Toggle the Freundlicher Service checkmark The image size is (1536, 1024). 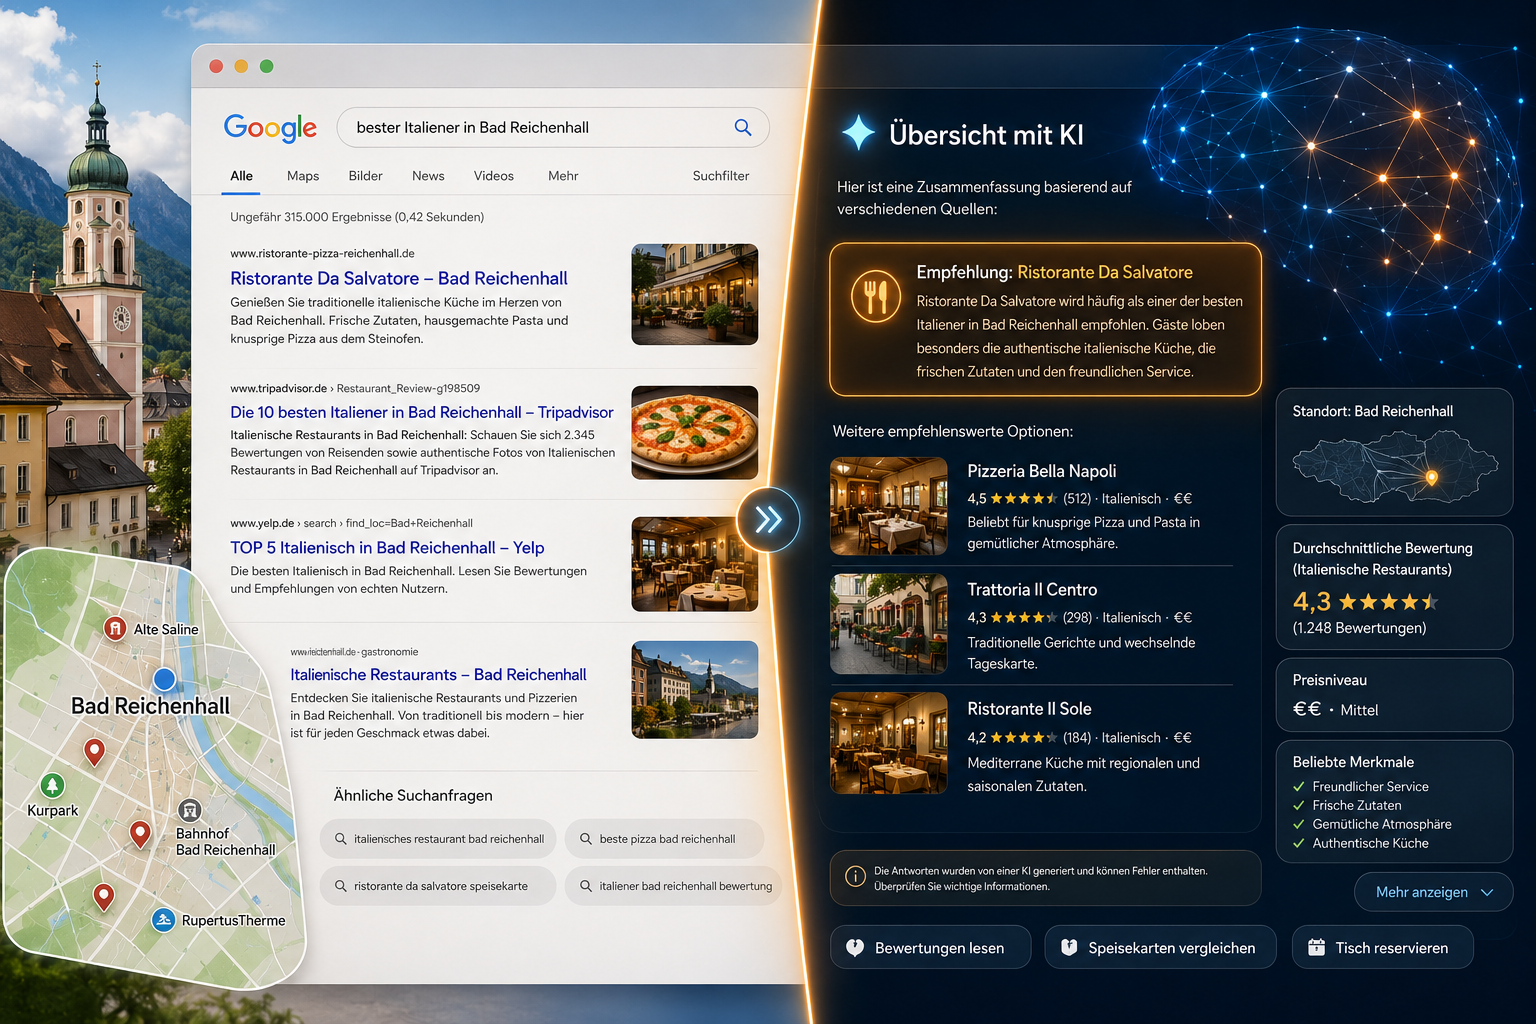click(x=1299, y=787)
